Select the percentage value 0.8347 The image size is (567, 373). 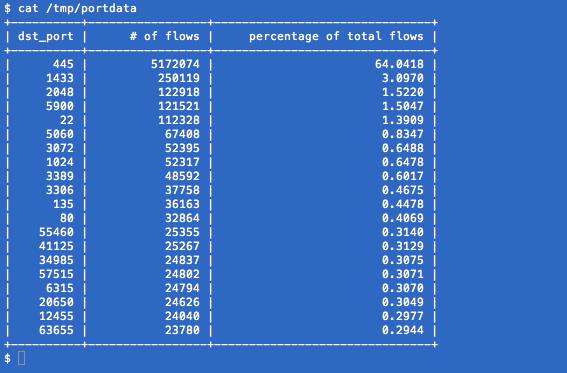coord(403,134)
